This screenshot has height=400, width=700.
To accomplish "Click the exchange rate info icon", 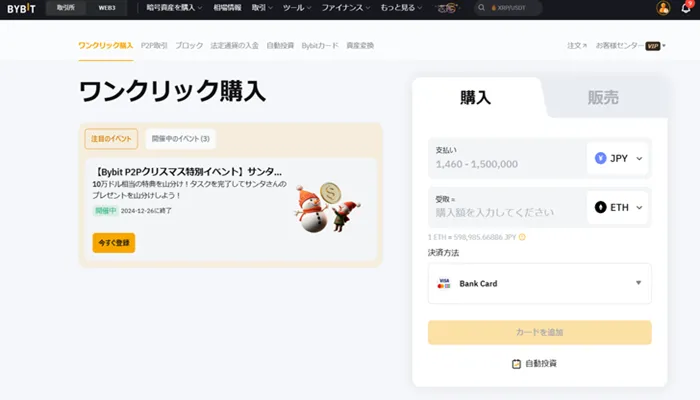I will click(x=522, y=237).
